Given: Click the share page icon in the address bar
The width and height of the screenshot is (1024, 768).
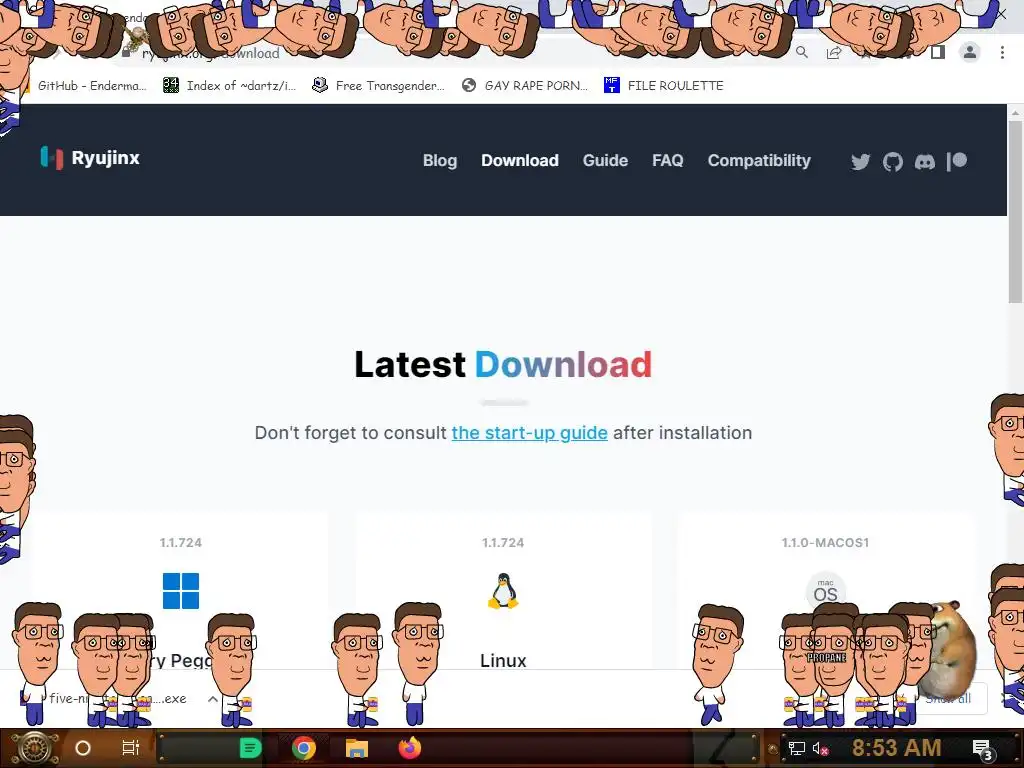Looking at the screenshot, I should [x=834, y=53].
